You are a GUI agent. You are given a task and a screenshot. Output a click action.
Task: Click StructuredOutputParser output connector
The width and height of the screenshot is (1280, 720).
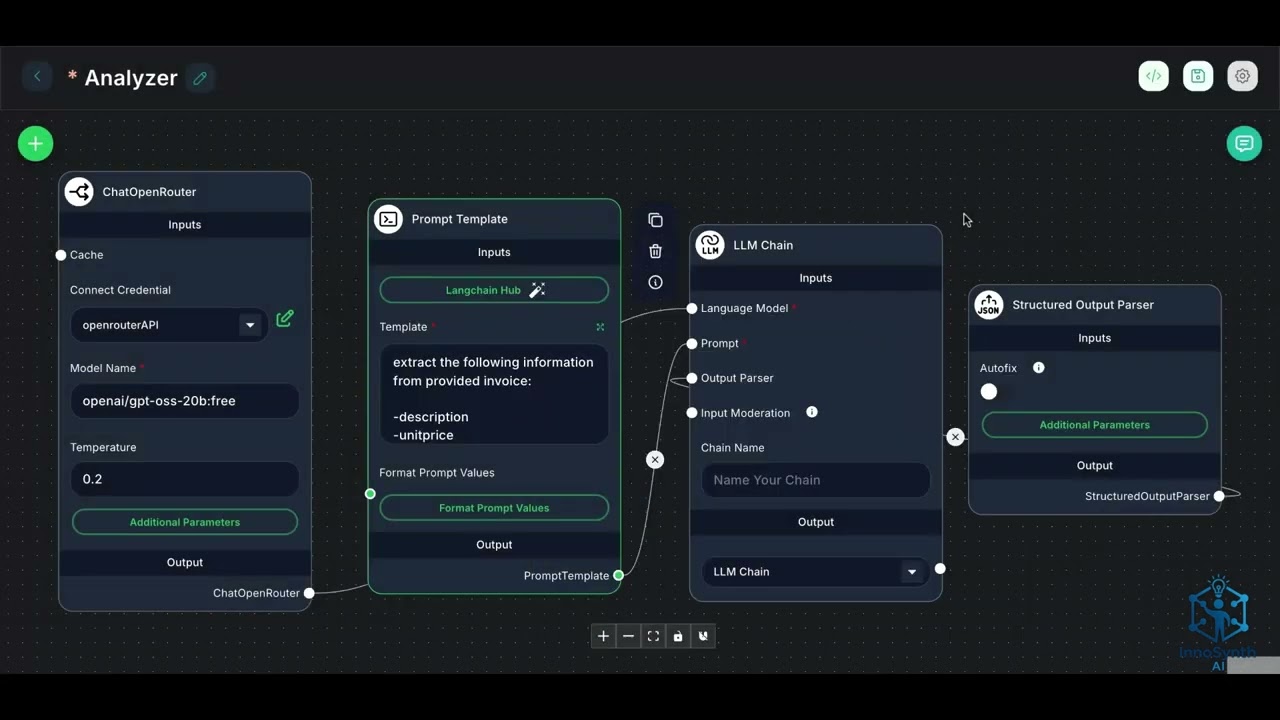point(1219,496)
